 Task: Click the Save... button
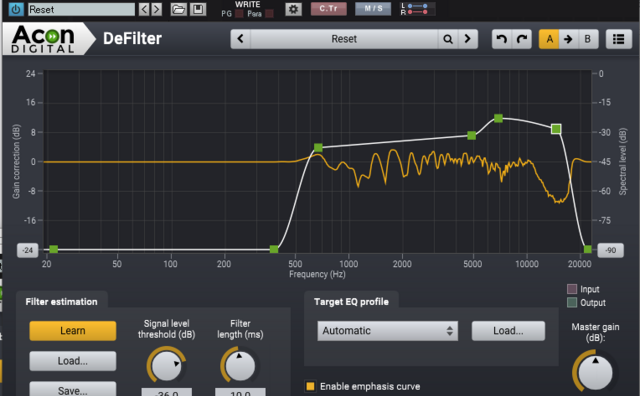(73, 390)
